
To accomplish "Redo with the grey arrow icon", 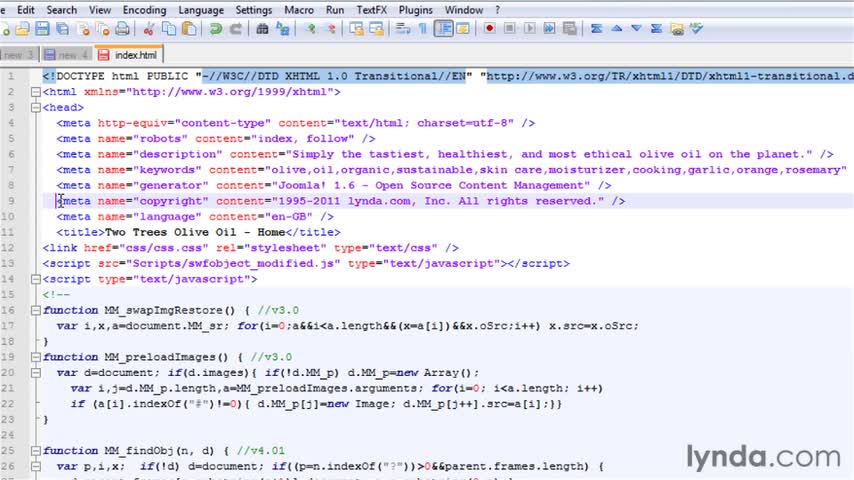I will tap(235, 29).
